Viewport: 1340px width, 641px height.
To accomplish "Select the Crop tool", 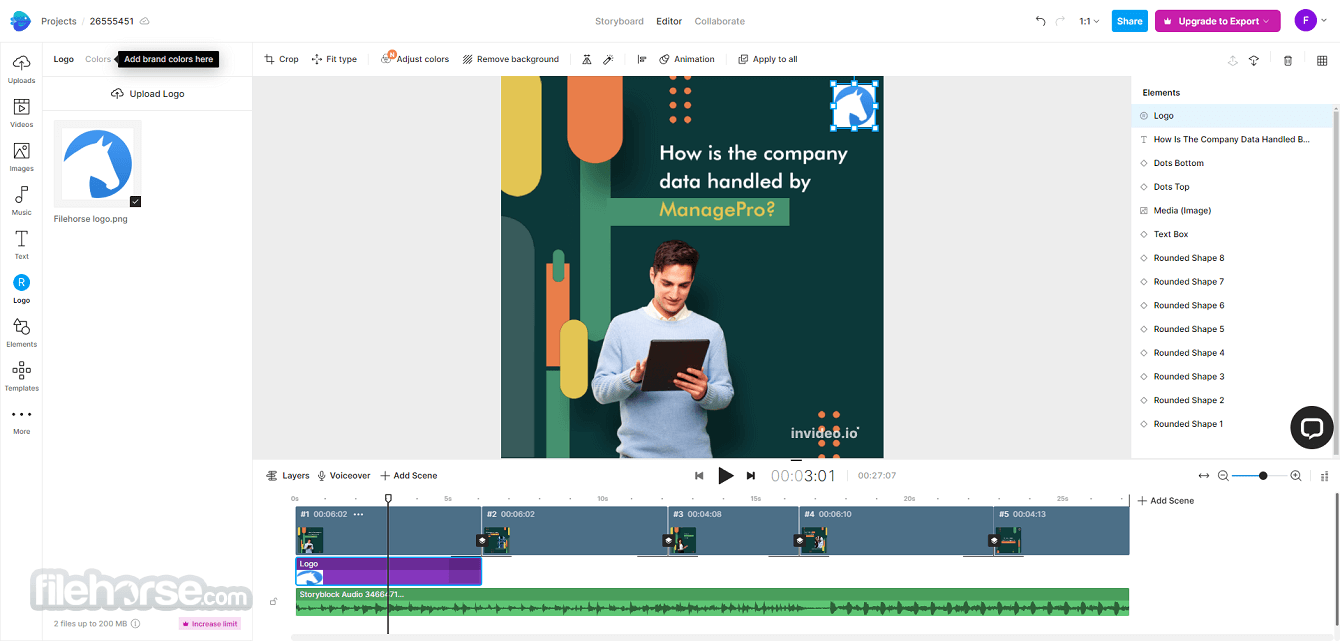I will point(281,59).
